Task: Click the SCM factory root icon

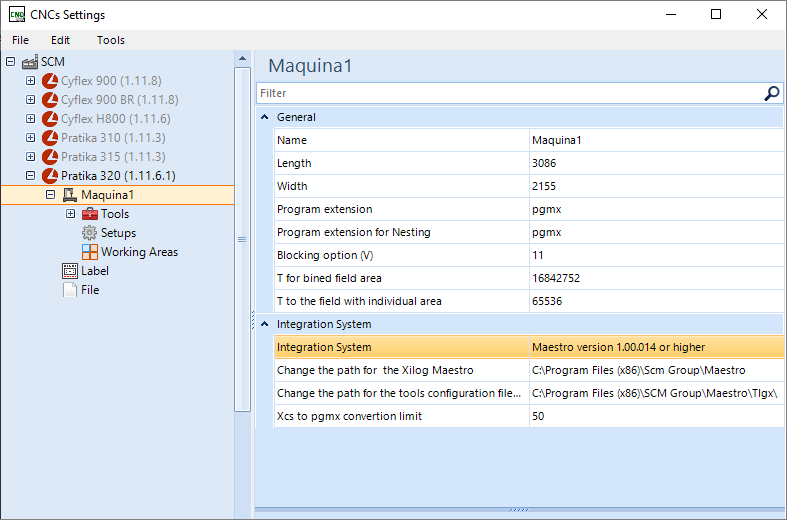Action: (30, 62)
